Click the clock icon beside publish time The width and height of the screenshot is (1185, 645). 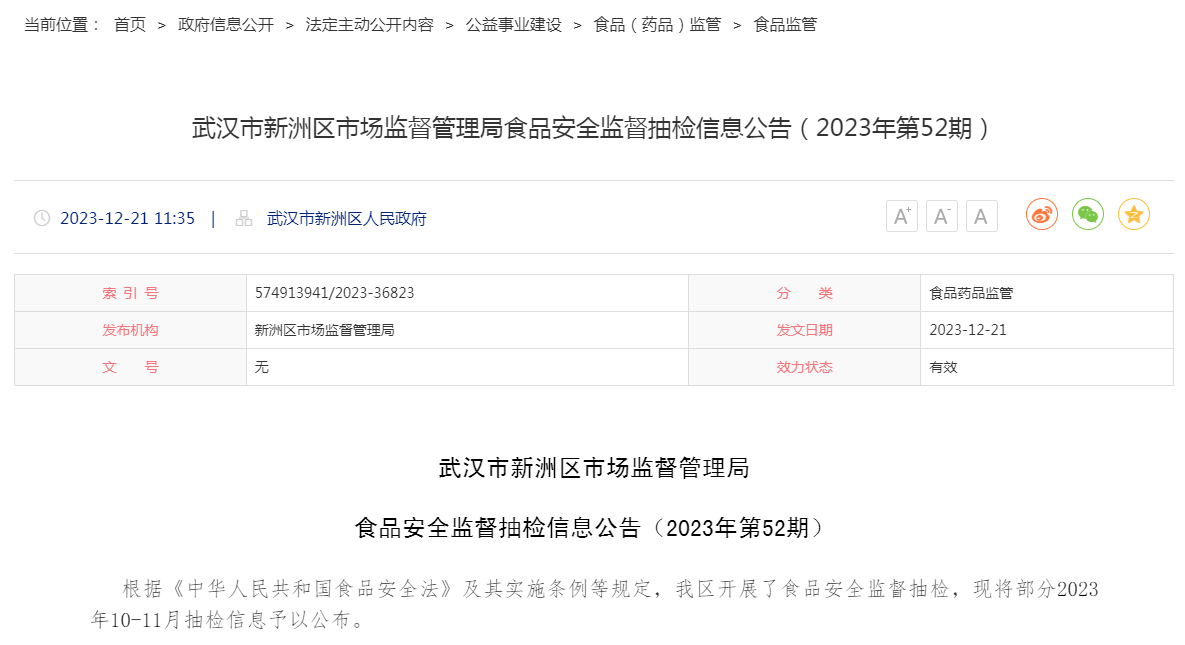42,219
